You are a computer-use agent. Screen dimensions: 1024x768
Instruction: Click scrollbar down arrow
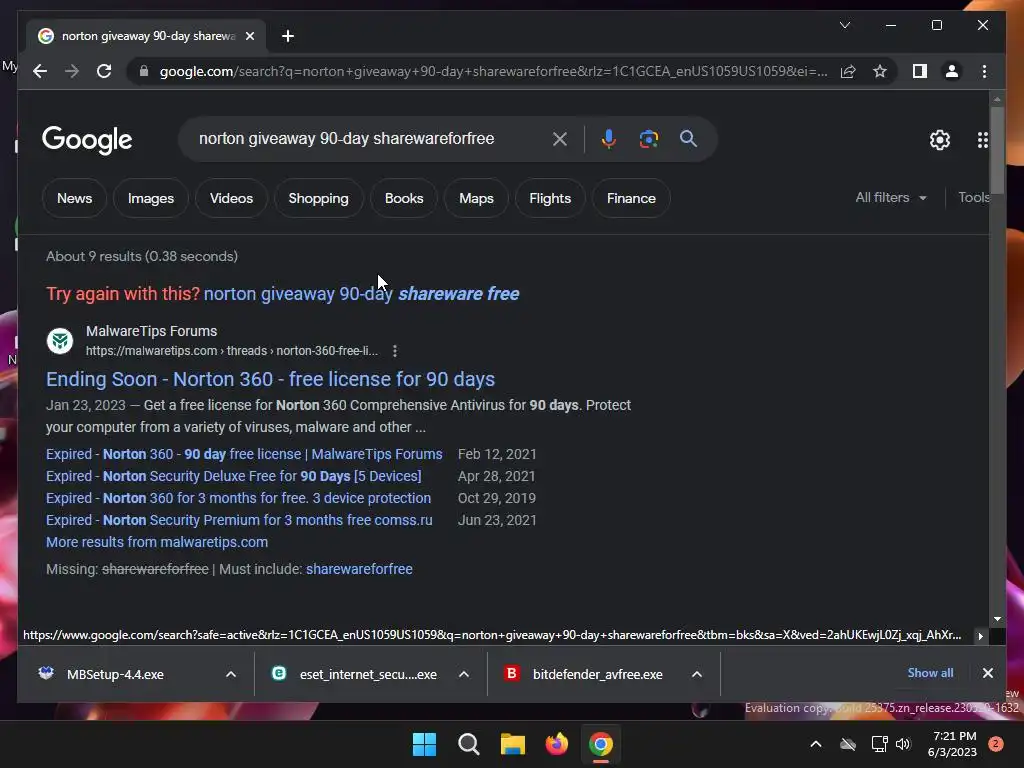coord(997,618)
